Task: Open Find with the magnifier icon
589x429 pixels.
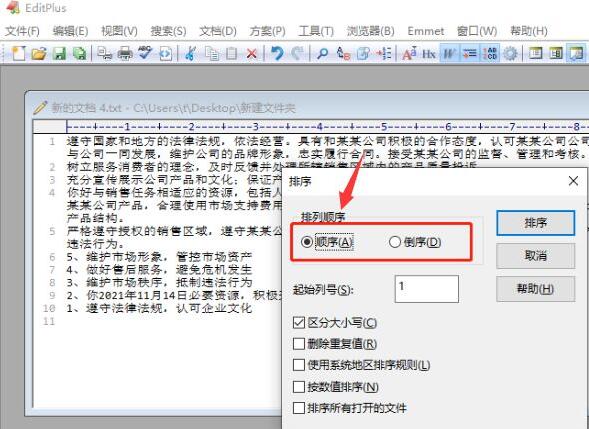Action: click(x=322, y=54)
